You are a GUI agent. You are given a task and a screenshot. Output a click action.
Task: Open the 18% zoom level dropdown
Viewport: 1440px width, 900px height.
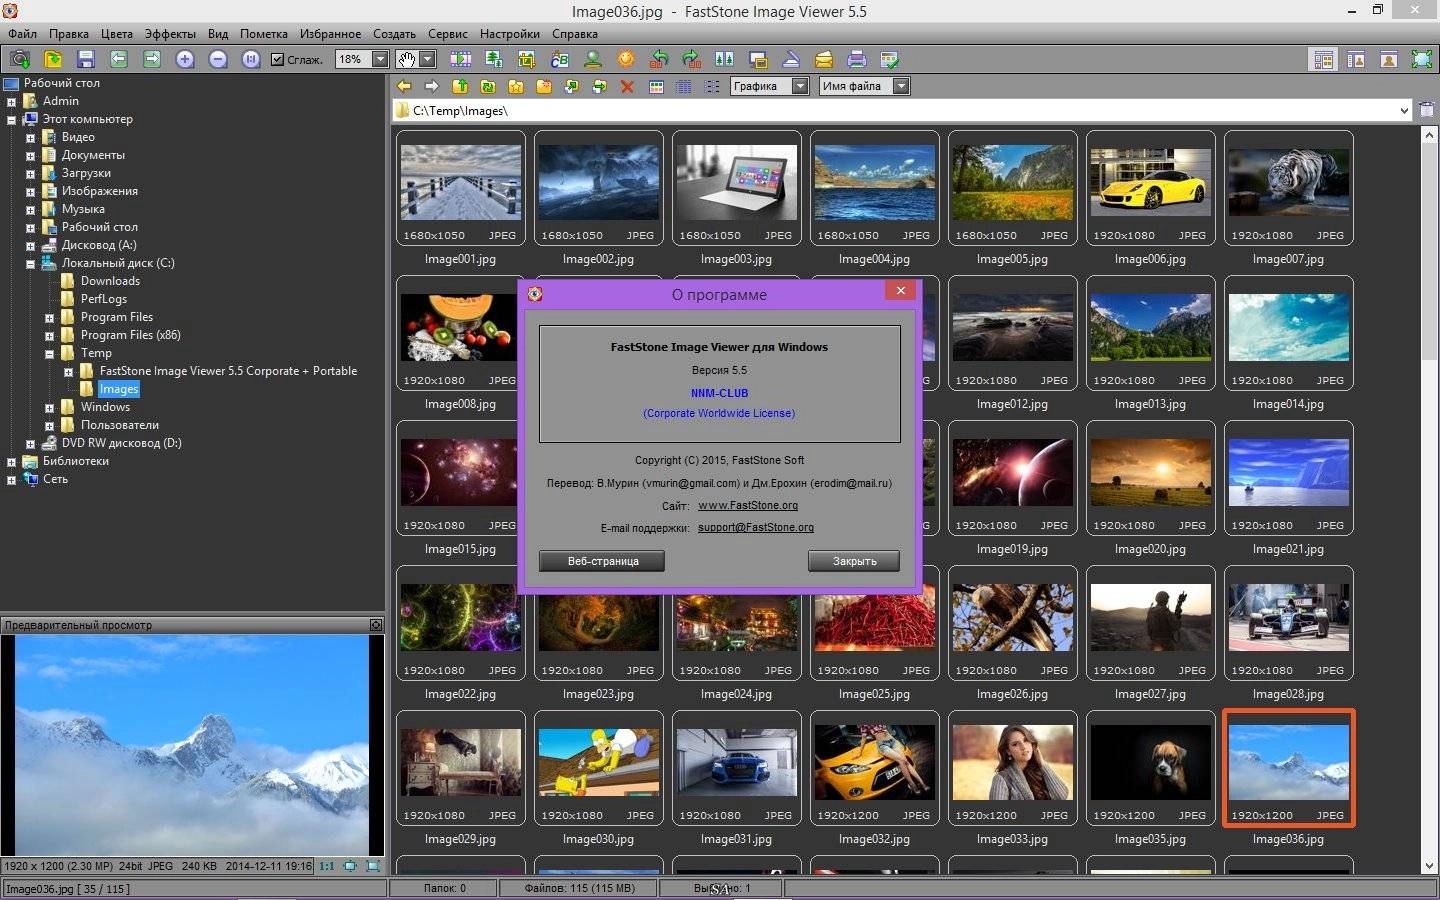380,59
